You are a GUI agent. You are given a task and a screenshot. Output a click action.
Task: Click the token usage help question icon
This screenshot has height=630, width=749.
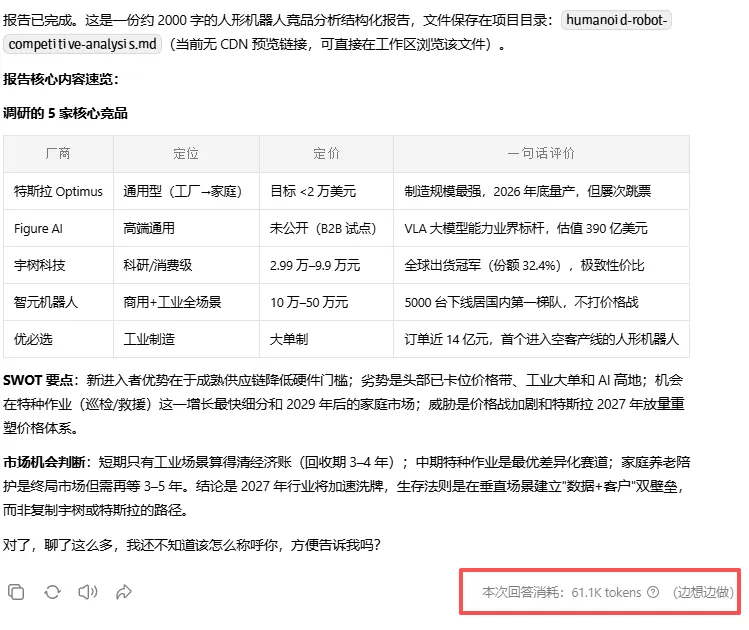(653, 592)
